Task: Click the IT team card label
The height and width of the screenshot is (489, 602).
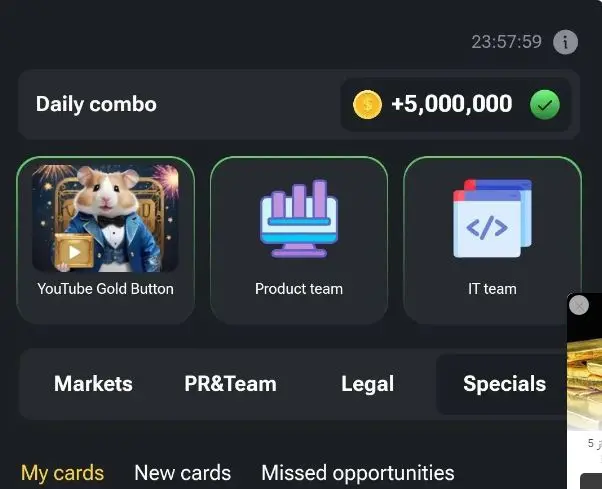Action: point(492,289)
